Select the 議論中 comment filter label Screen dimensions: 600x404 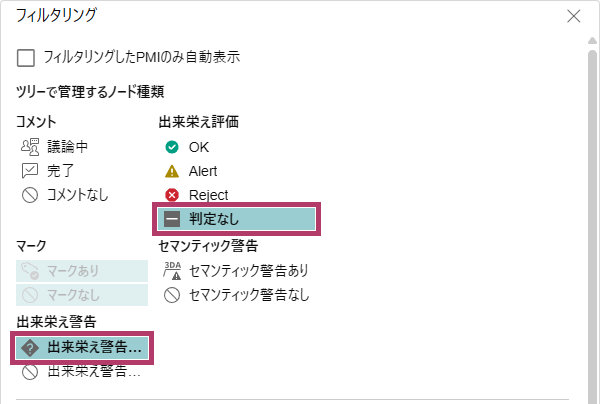pyautogui.click(x=68, y=146)
